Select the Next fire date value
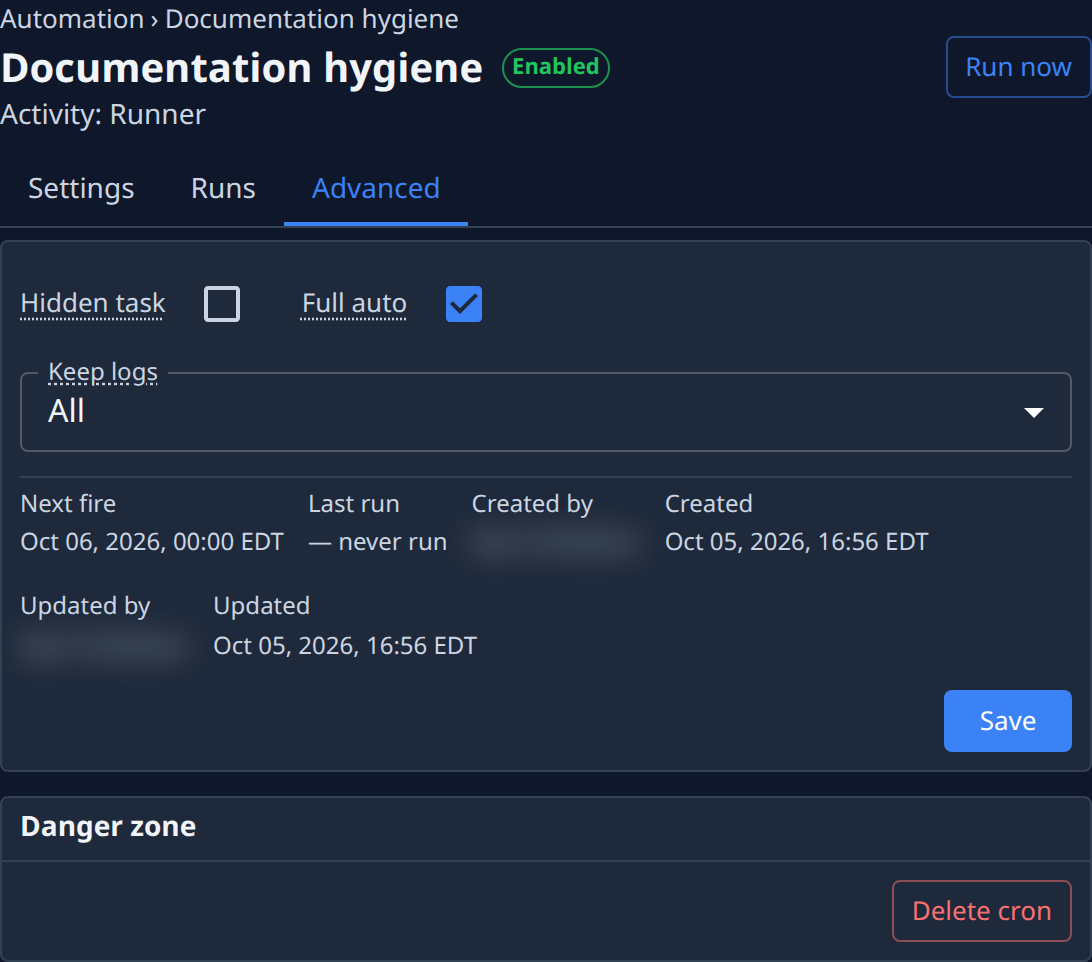The width and height of the screenshot is (1092, 962). 152,542
